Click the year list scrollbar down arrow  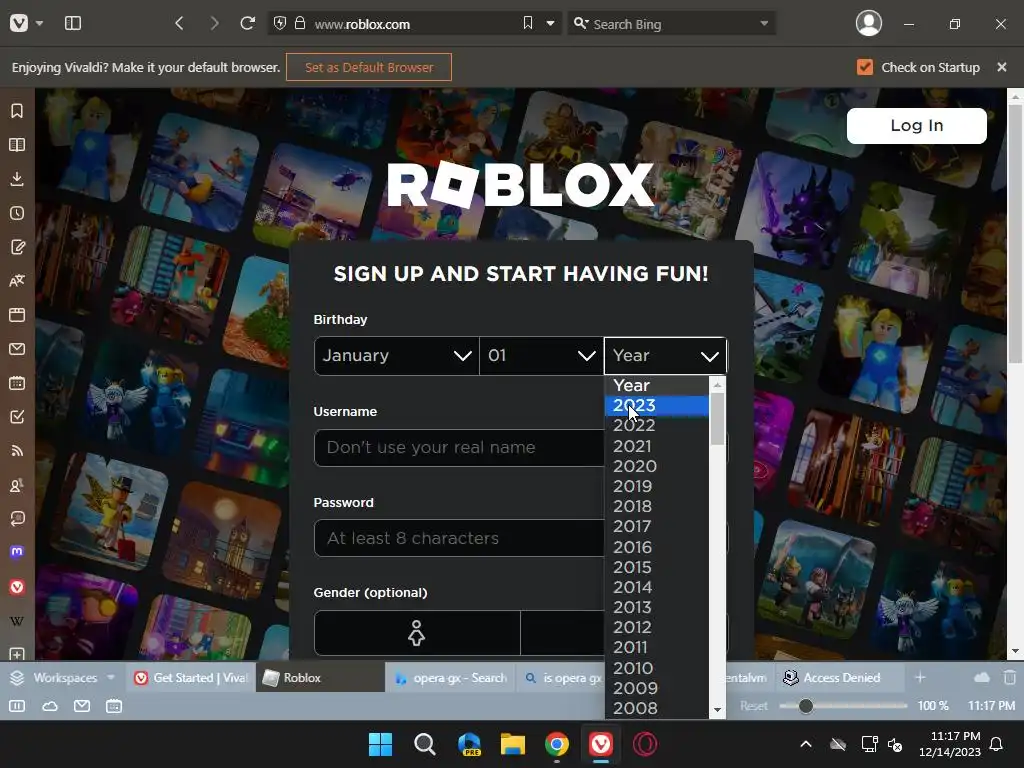coord(718,710)
